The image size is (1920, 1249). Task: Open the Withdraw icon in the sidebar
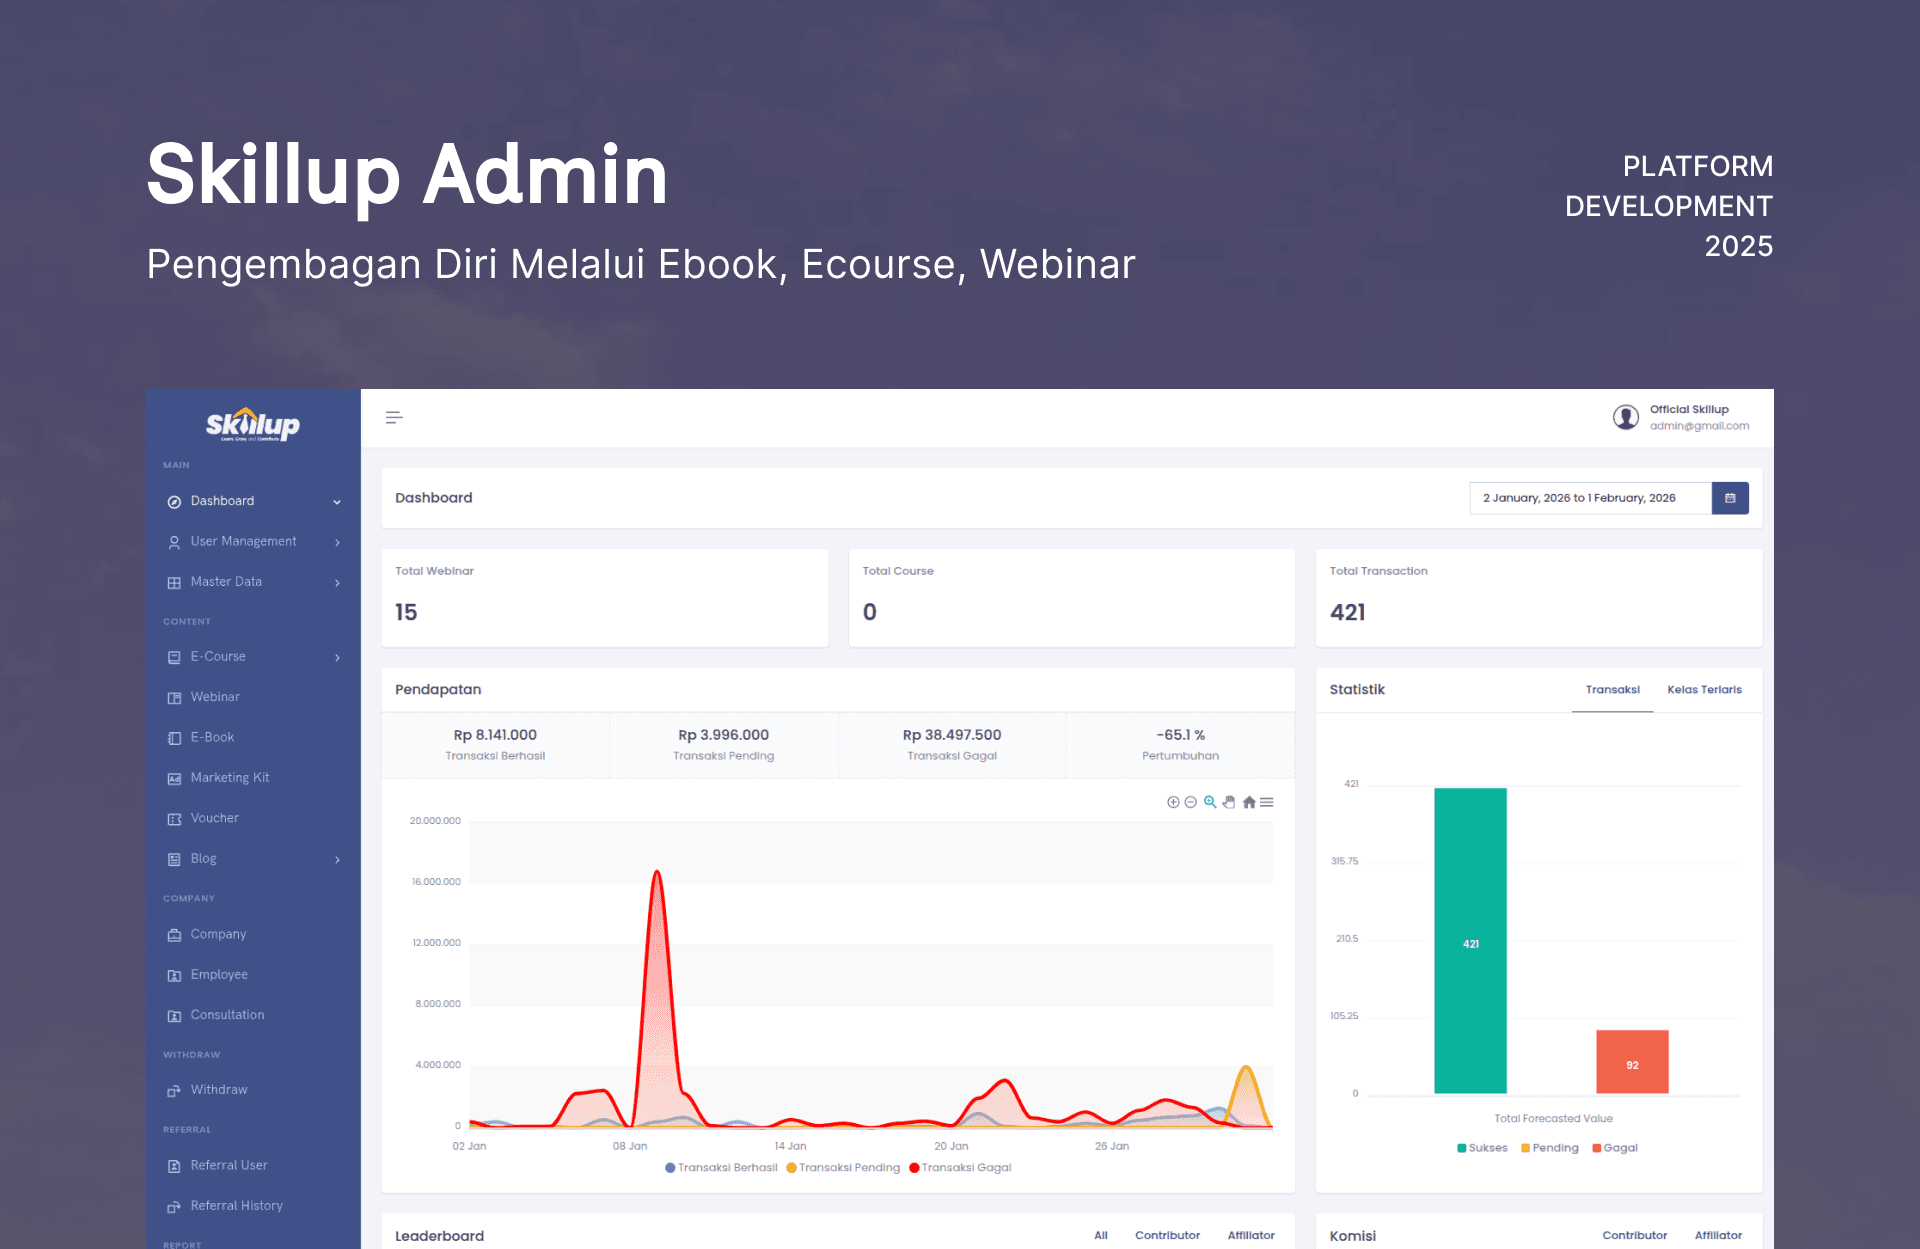174,1090
